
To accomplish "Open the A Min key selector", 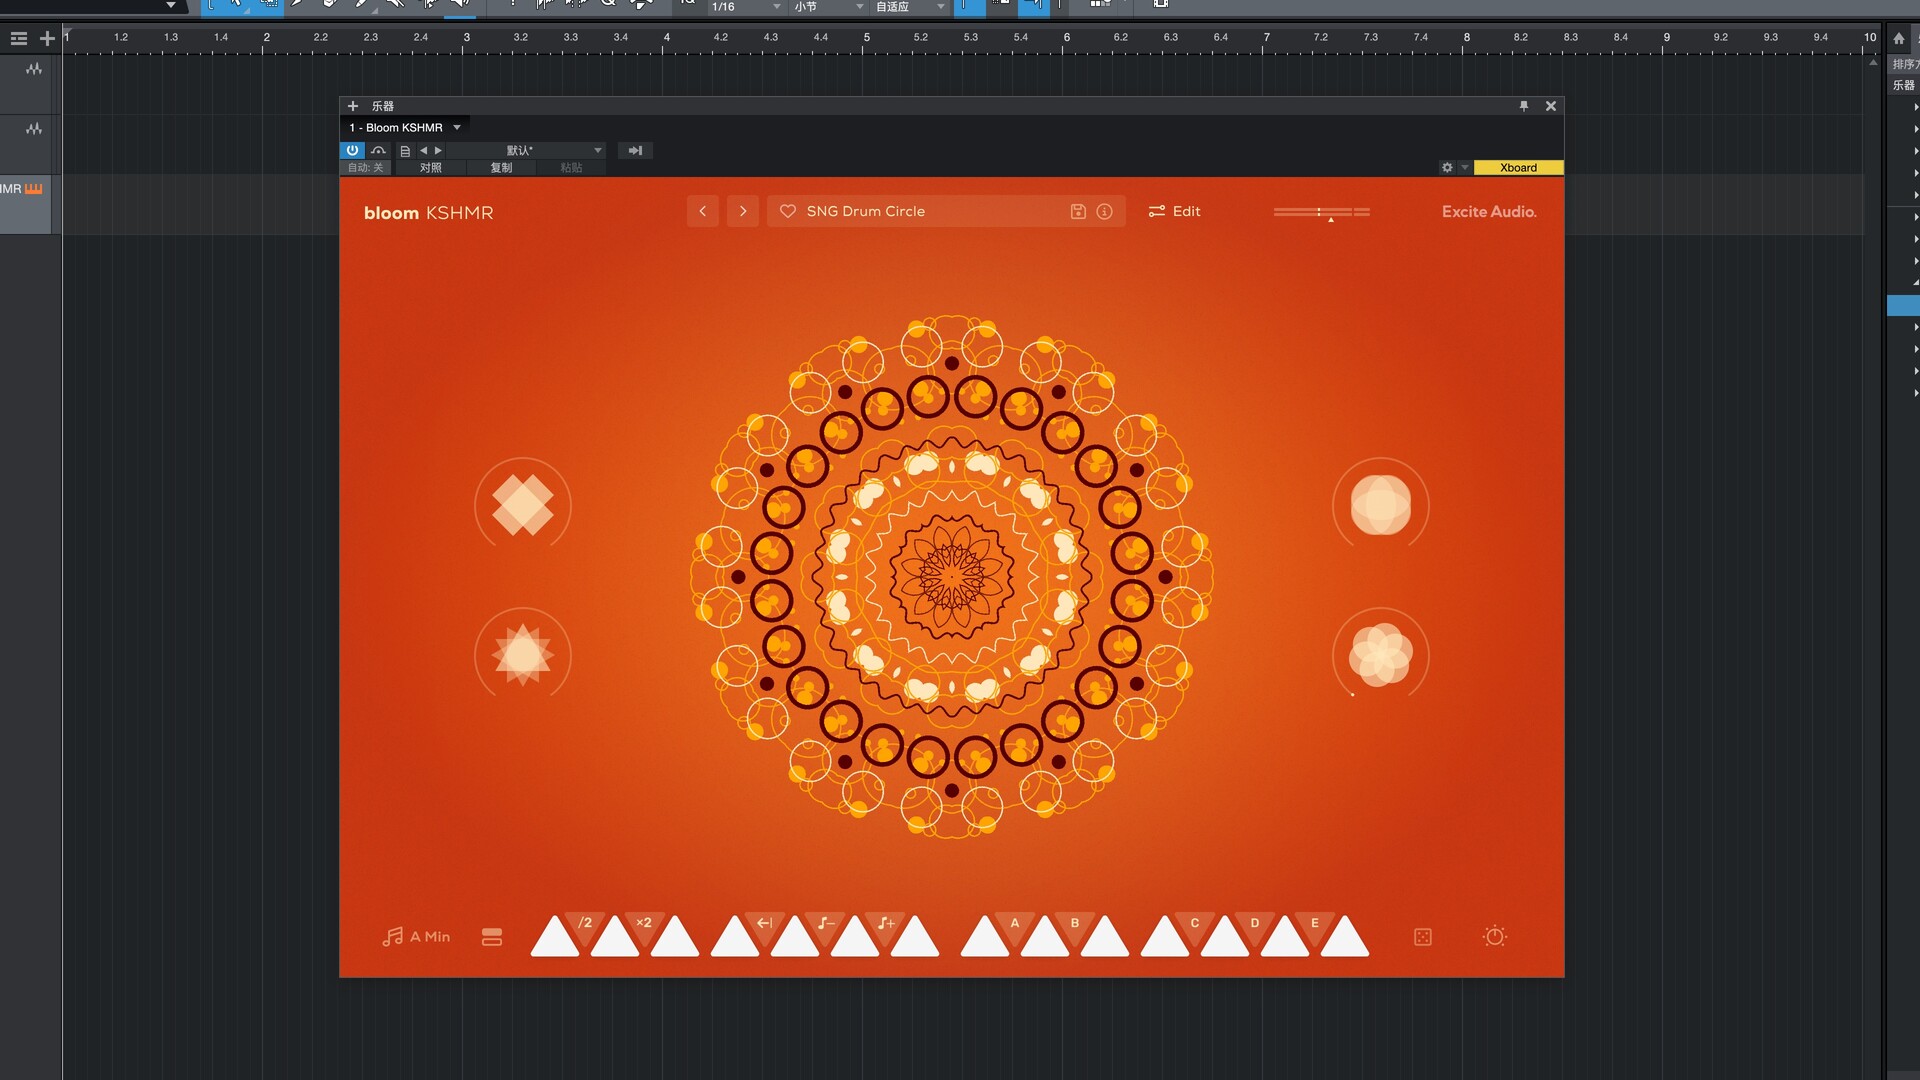I will coord(416,936).
